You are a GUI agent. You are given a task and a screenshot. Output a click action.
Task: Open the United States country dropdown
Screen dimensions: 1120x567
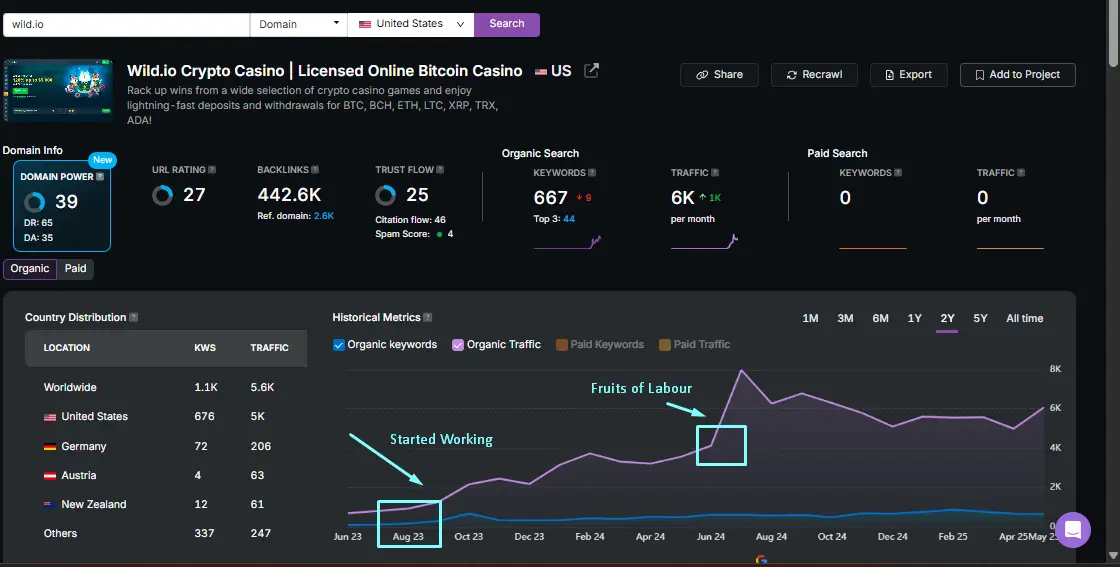(411, 24)
